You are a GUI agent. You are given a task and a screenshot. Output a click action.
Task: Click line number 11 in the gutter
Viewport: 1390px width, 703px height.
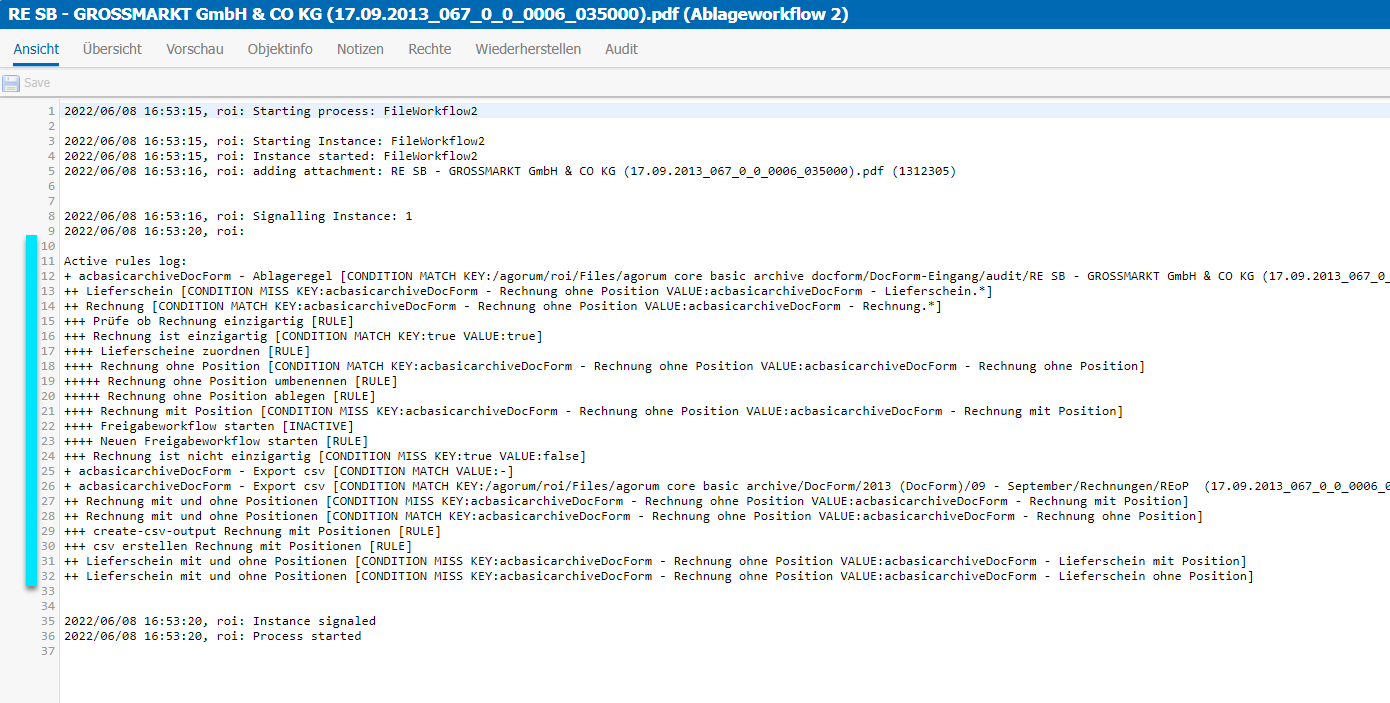pos(48,261)
